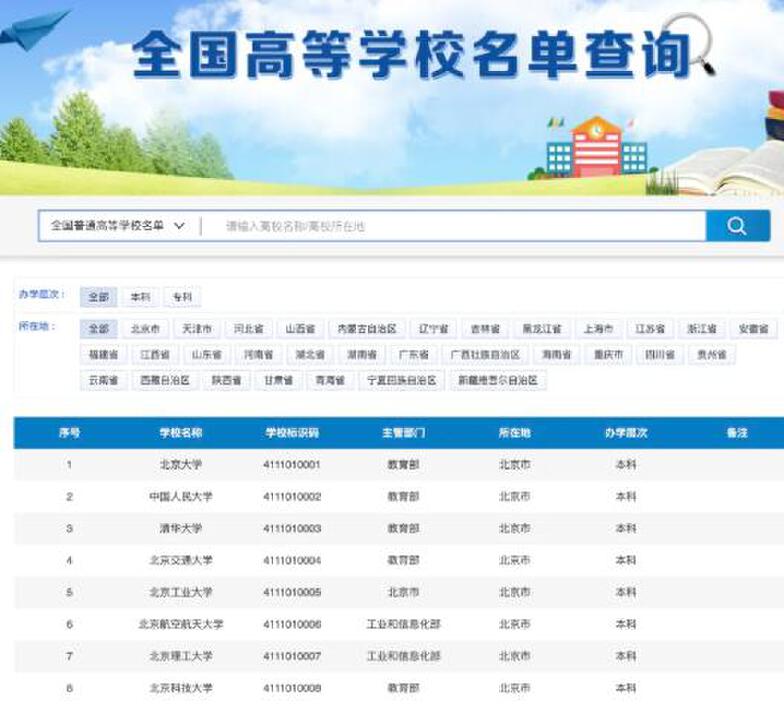This screenshot has height=722, width=784.
Task: Click the 办学层次 table column header
Action: (x=626, y=433)
